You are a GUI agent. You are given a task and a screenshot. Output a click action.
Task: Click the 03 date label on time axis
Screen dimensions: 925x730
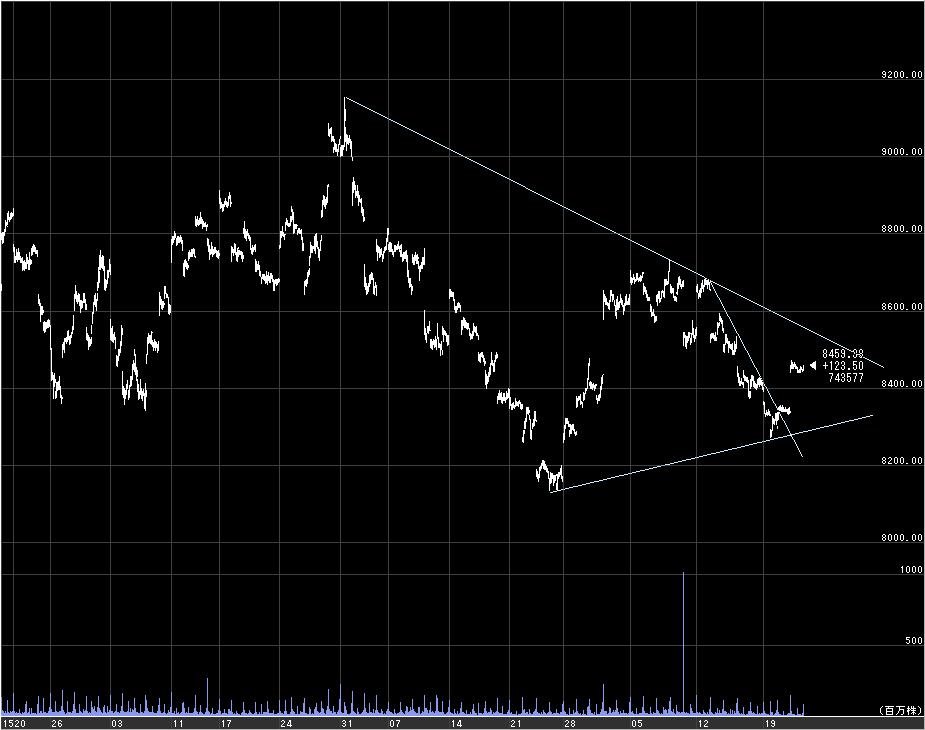coord(117,724)
